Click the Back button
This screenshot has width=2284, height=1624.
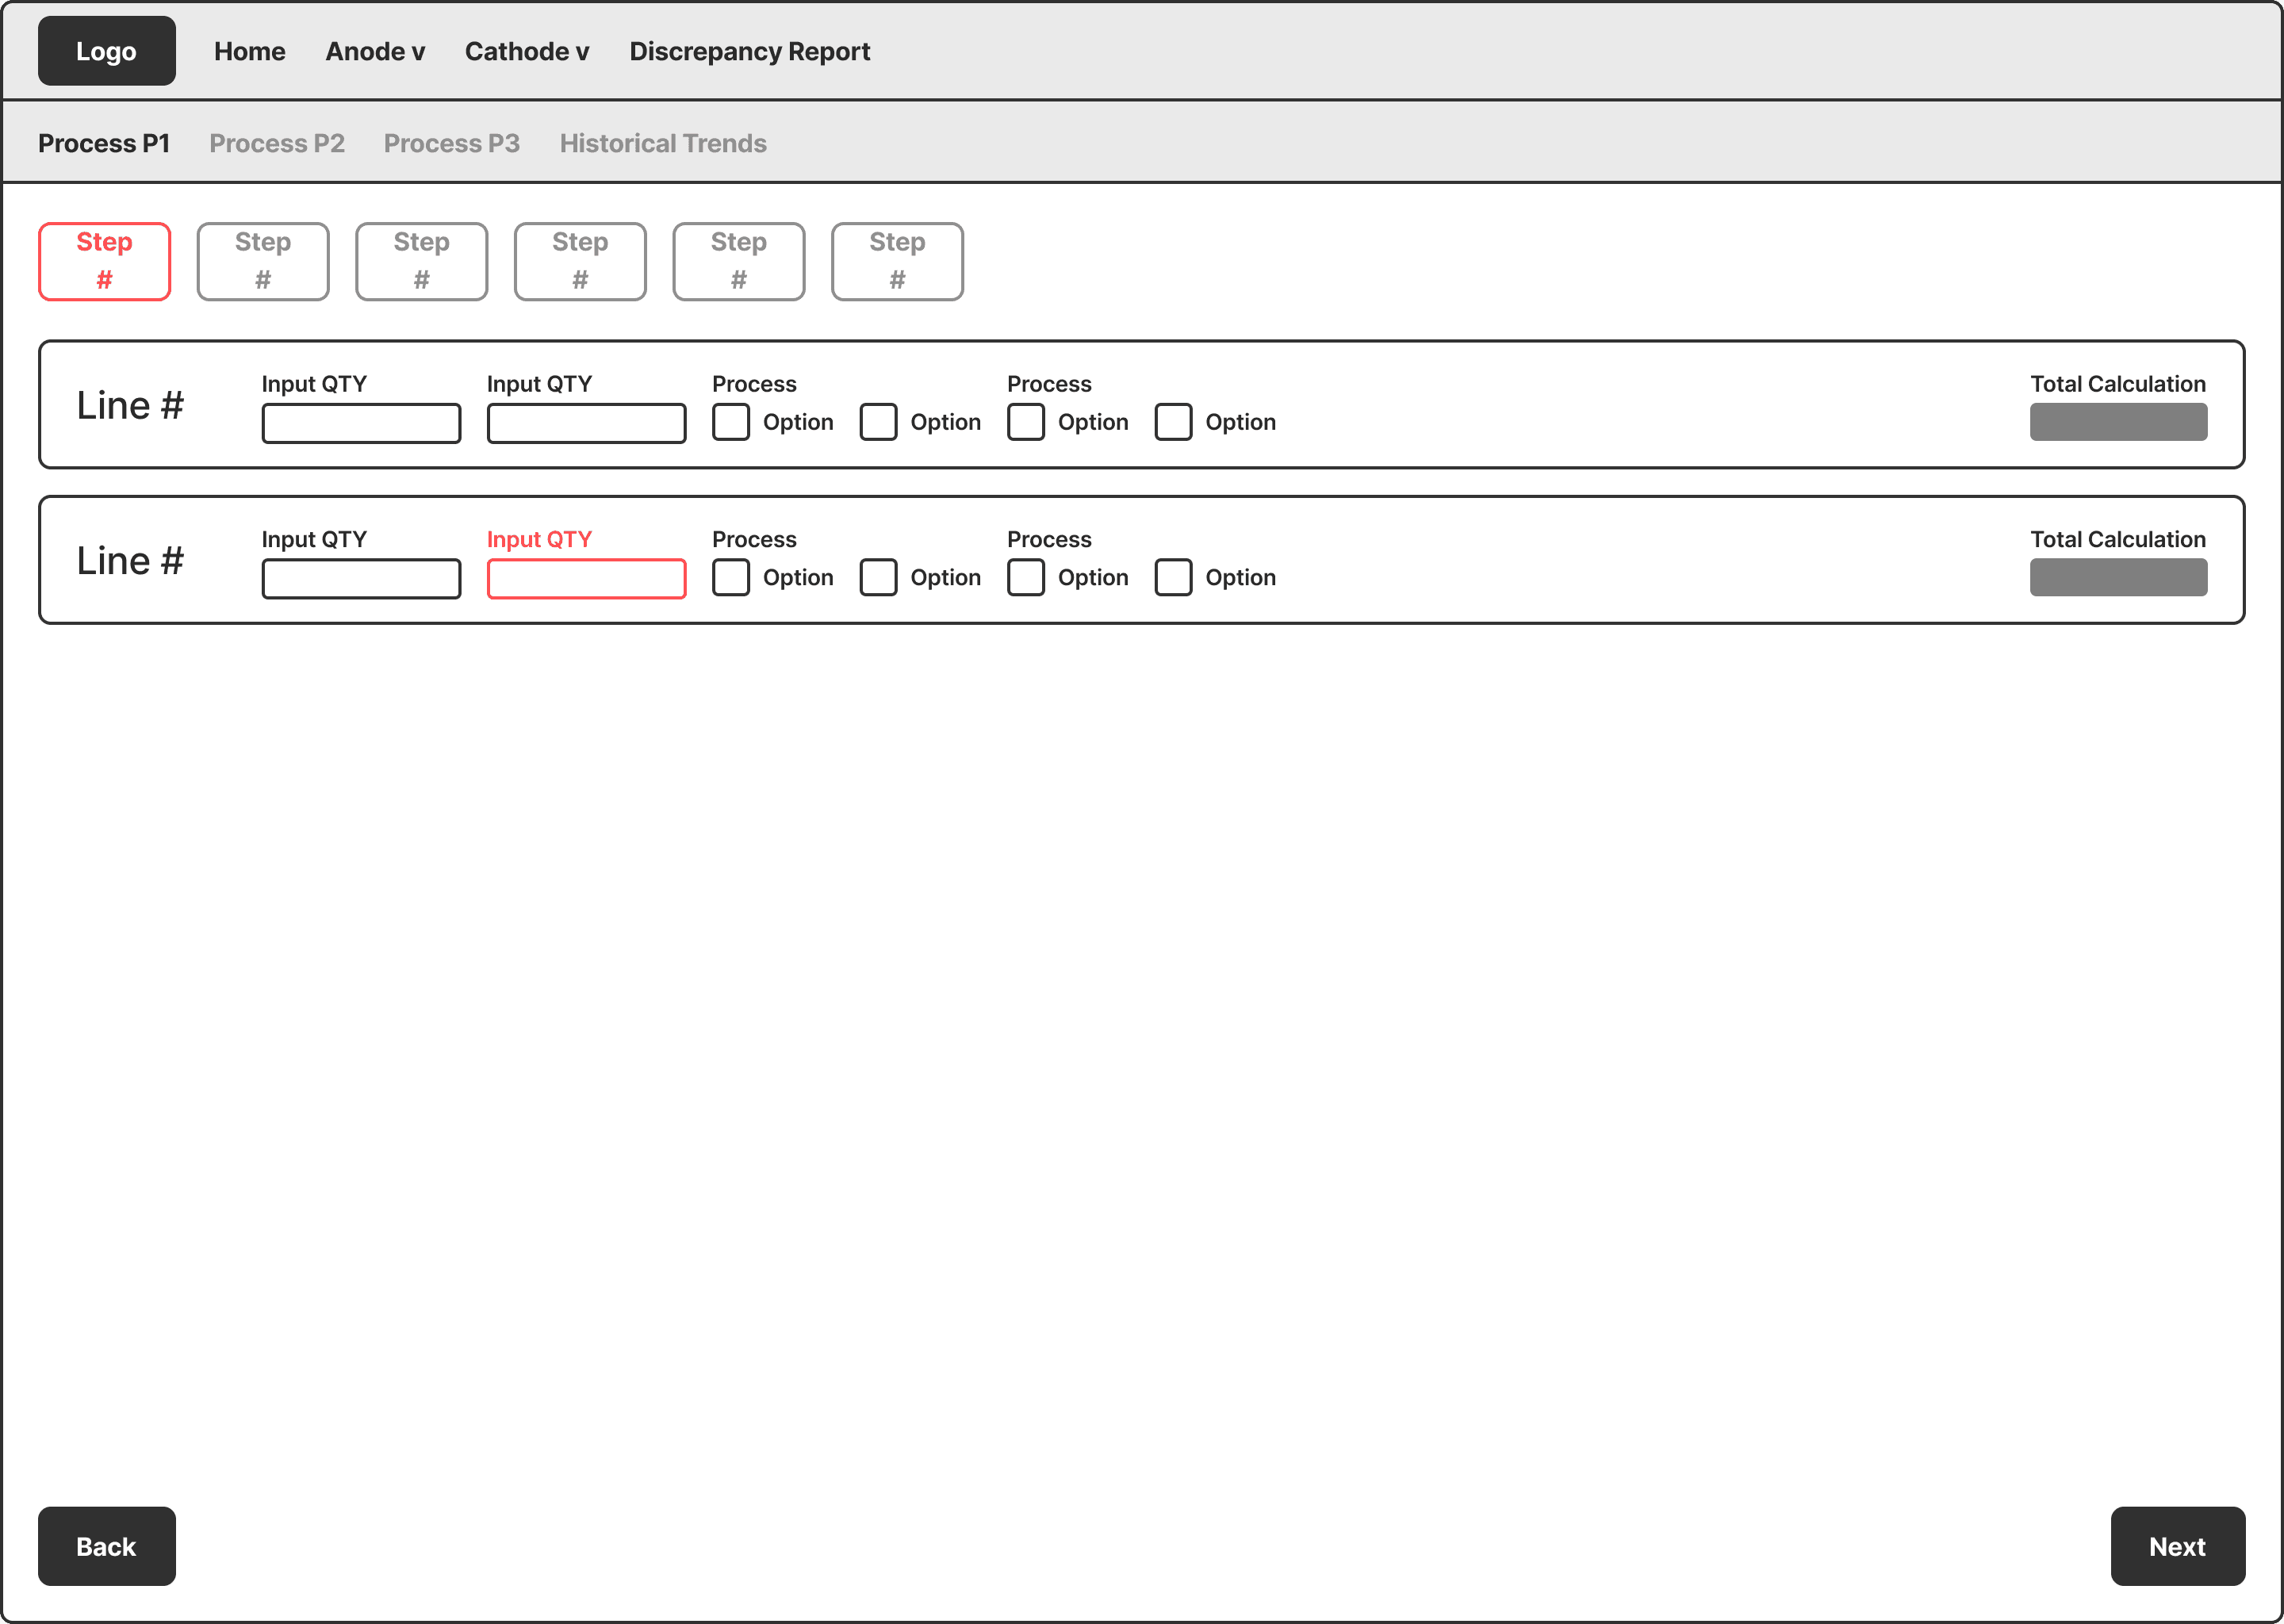pos(106,1546)
